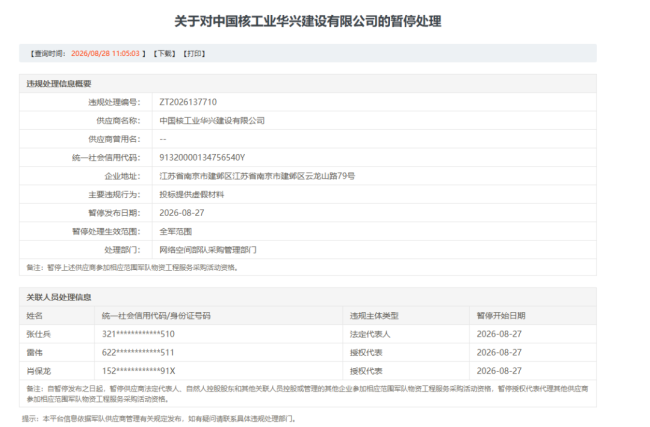650x427 pixels.
Task: Click the 【下载】 download link
Action: point(165,53)
